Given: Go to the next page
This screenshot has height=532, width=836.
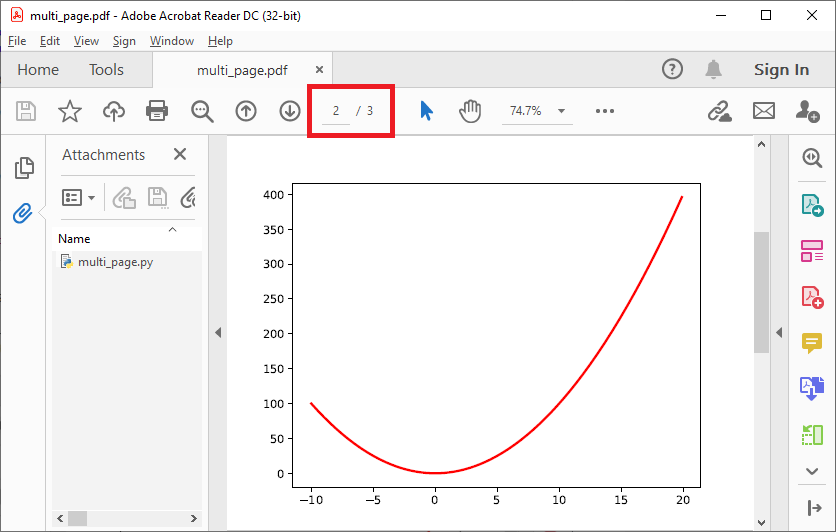Looking at the screenshot, I should 290,111.
